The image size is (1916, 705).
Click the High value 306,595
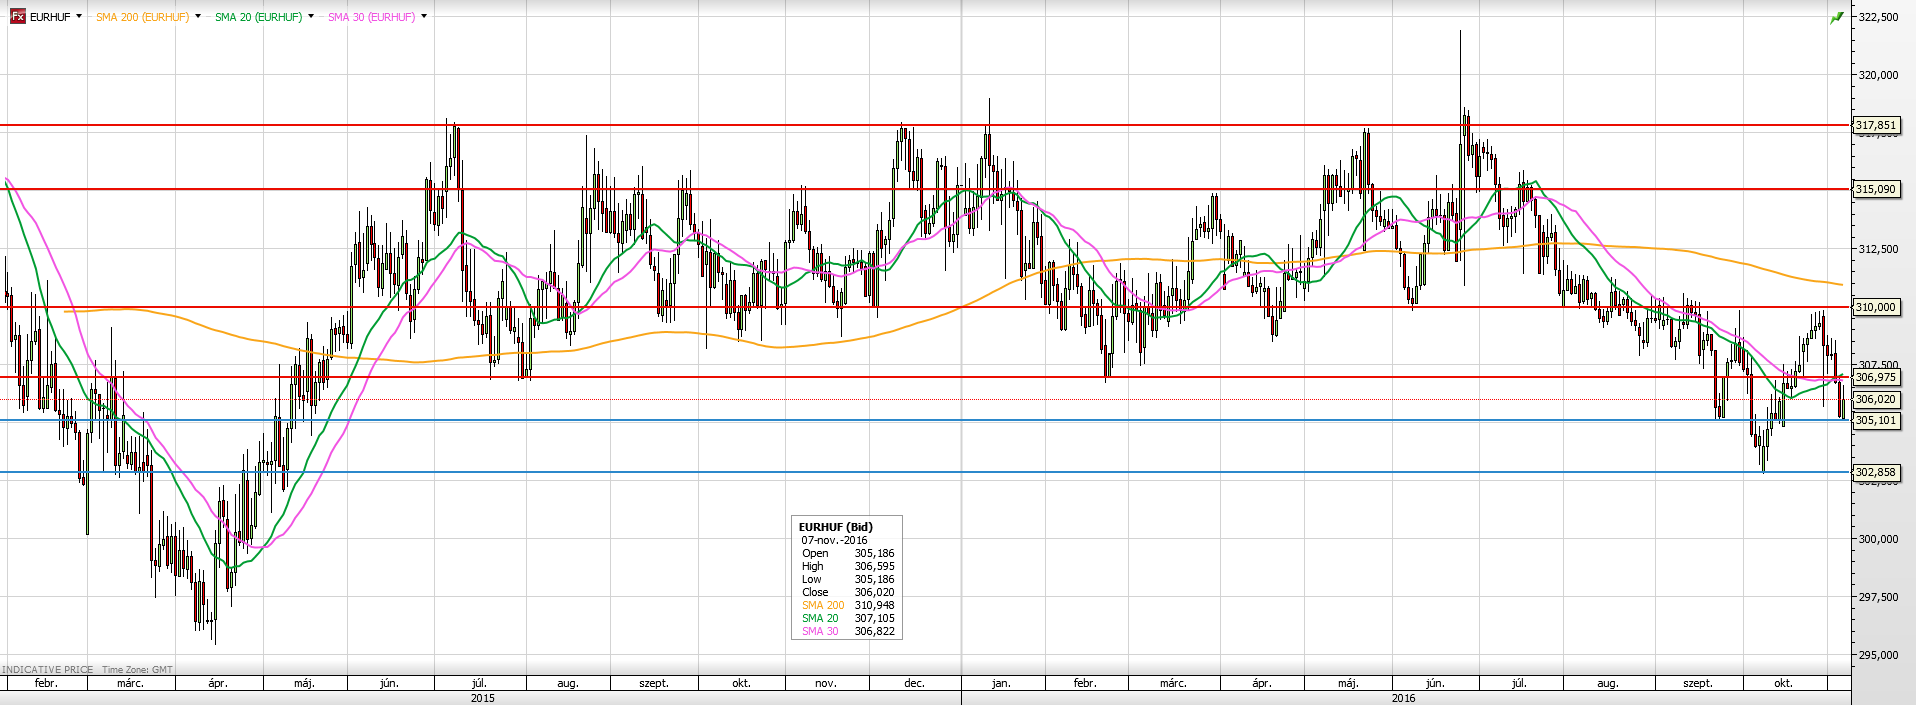[x=874, y=566]
